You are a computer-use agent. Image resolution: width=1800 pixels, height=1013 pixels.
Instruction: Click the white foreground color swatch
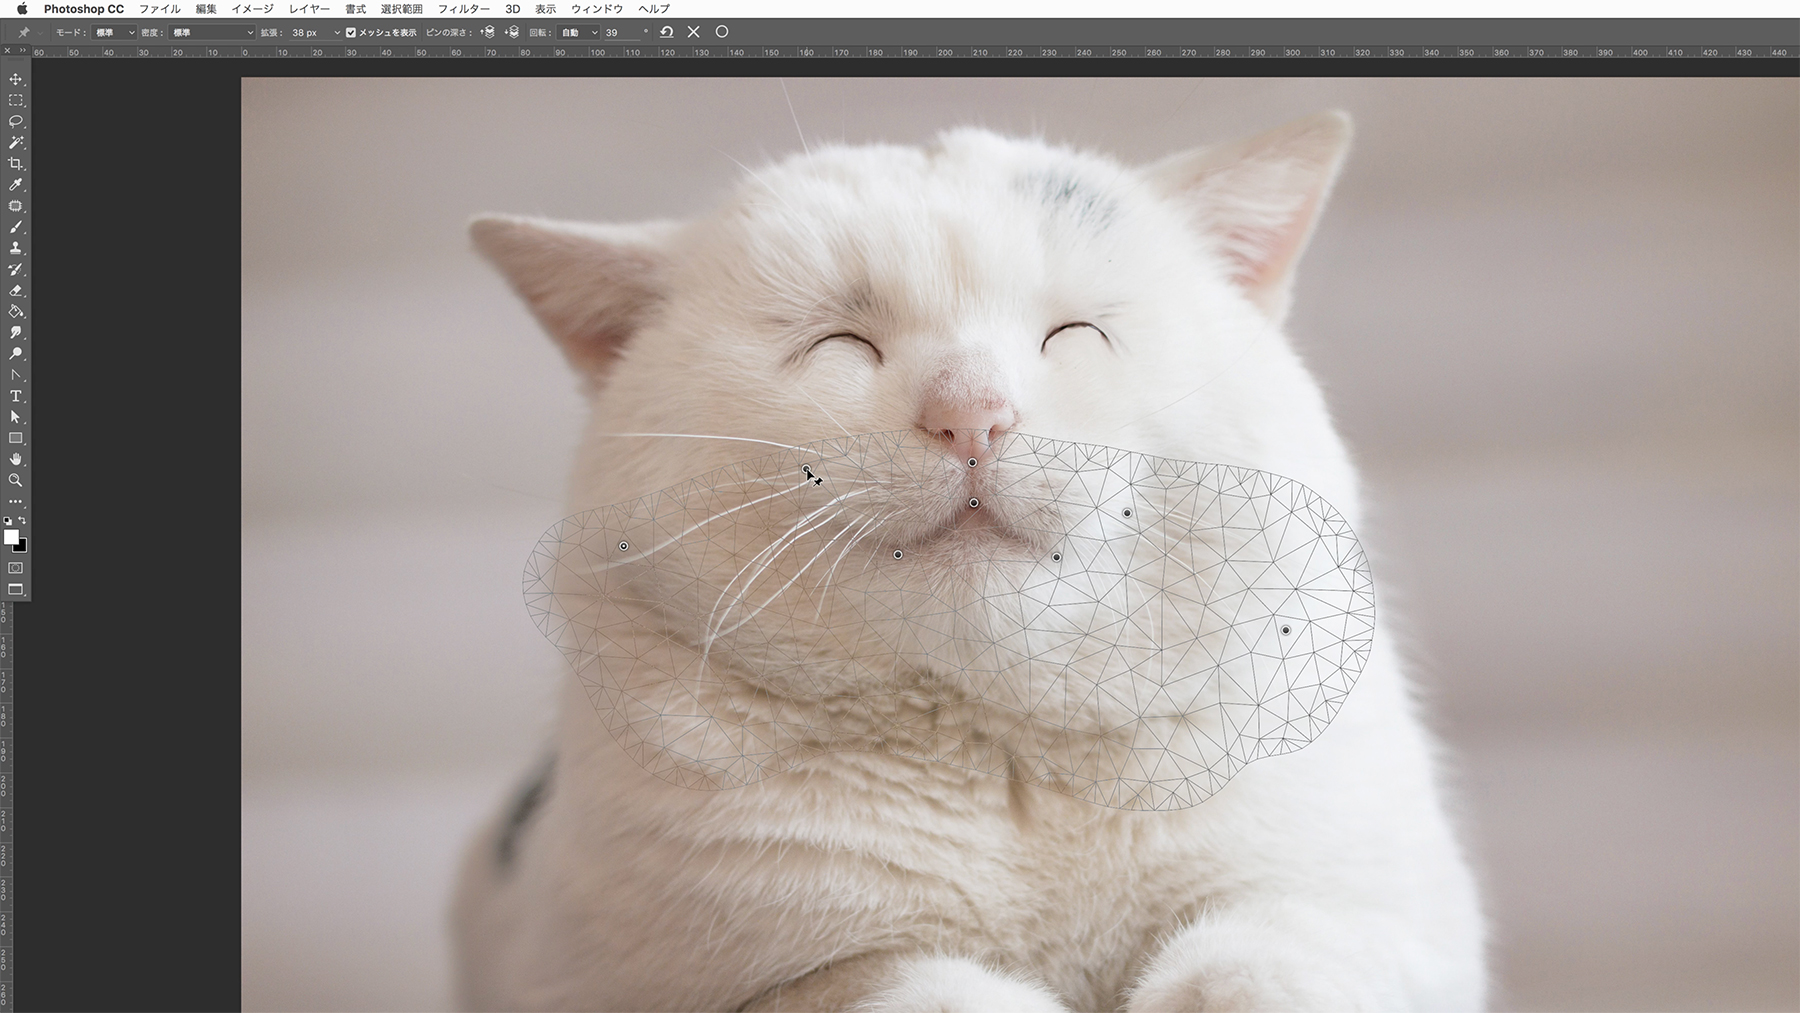click(11, 537)
